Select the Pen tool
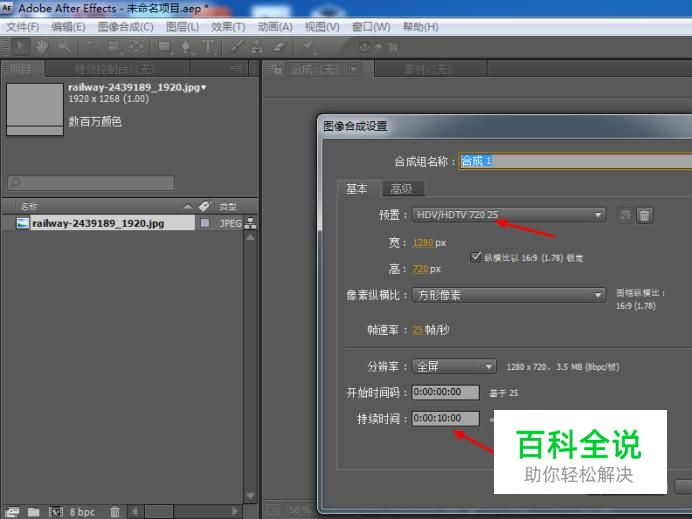This screenshot has height=519, width=692. pos(186,46)
